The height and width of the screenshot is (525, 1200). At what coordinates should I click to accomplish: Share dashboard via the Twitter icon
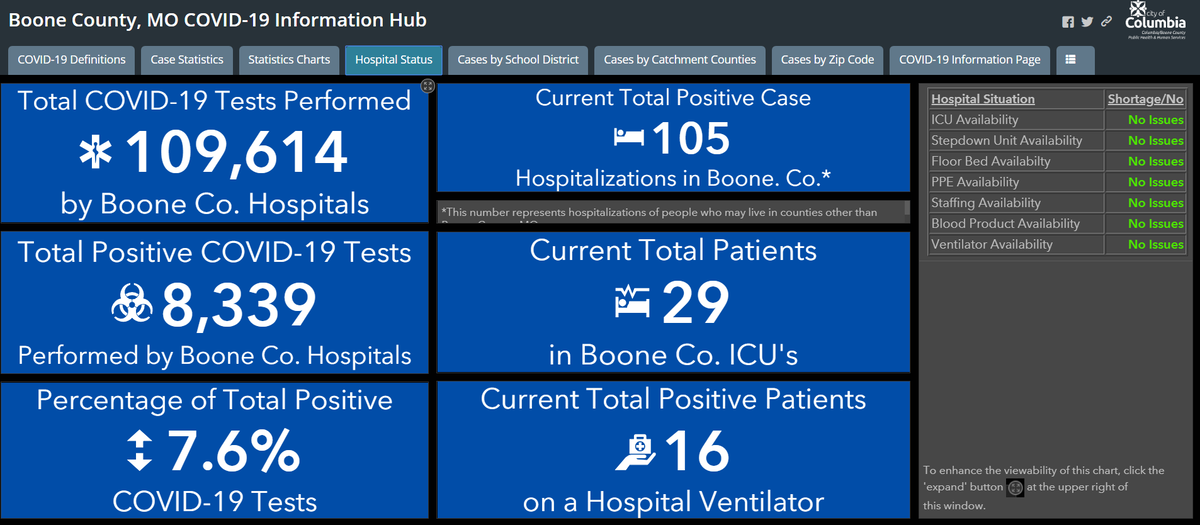click(1087, 22)
